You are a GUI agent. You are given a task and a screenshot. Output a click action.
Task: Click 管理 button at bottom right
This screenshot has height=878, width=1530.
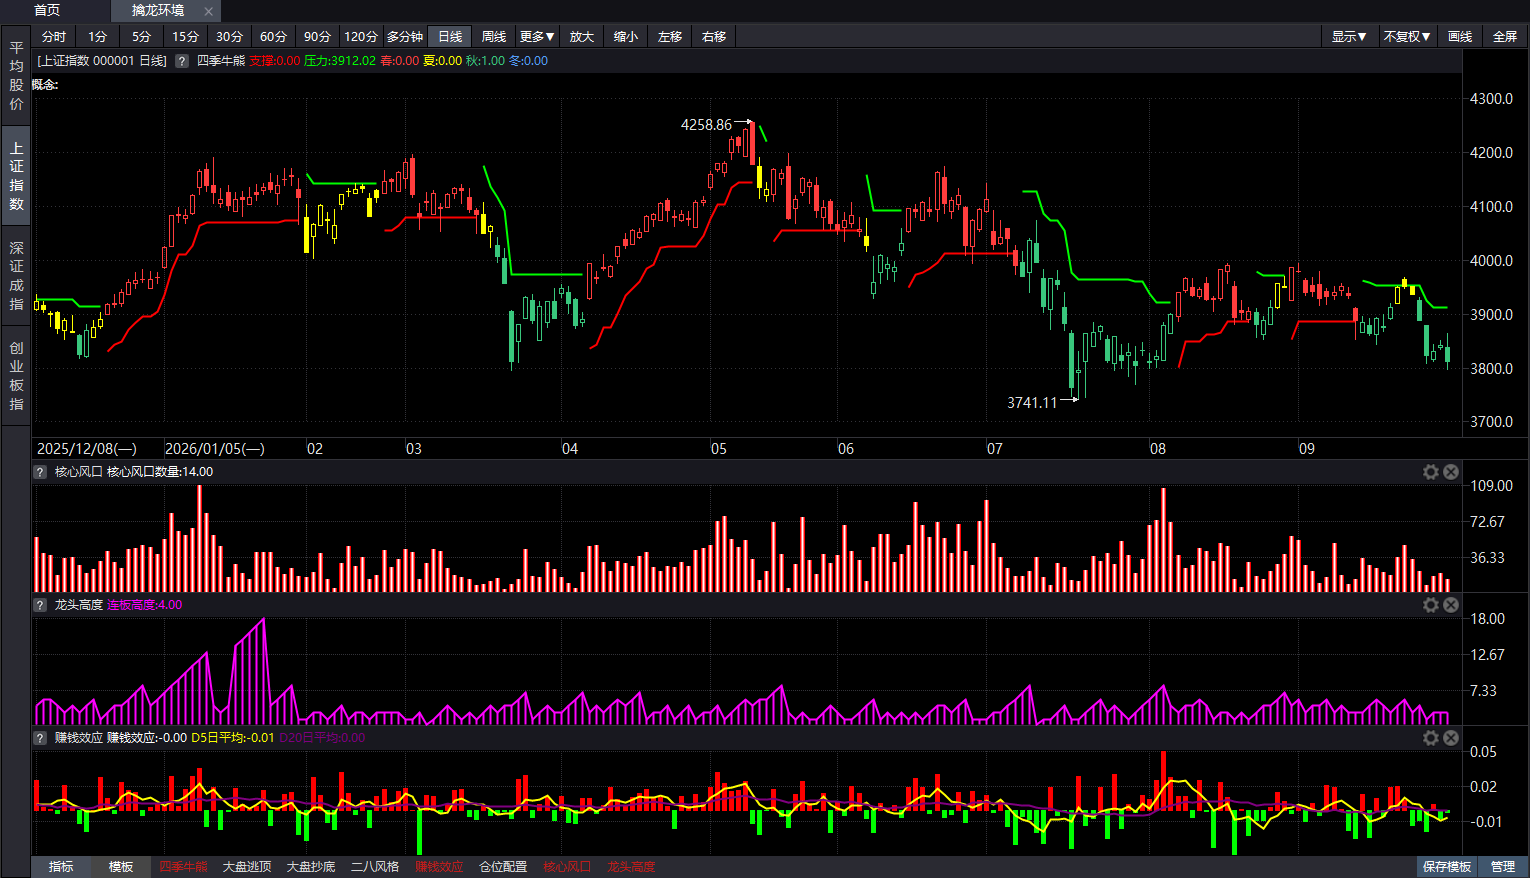pos(1503,867)
